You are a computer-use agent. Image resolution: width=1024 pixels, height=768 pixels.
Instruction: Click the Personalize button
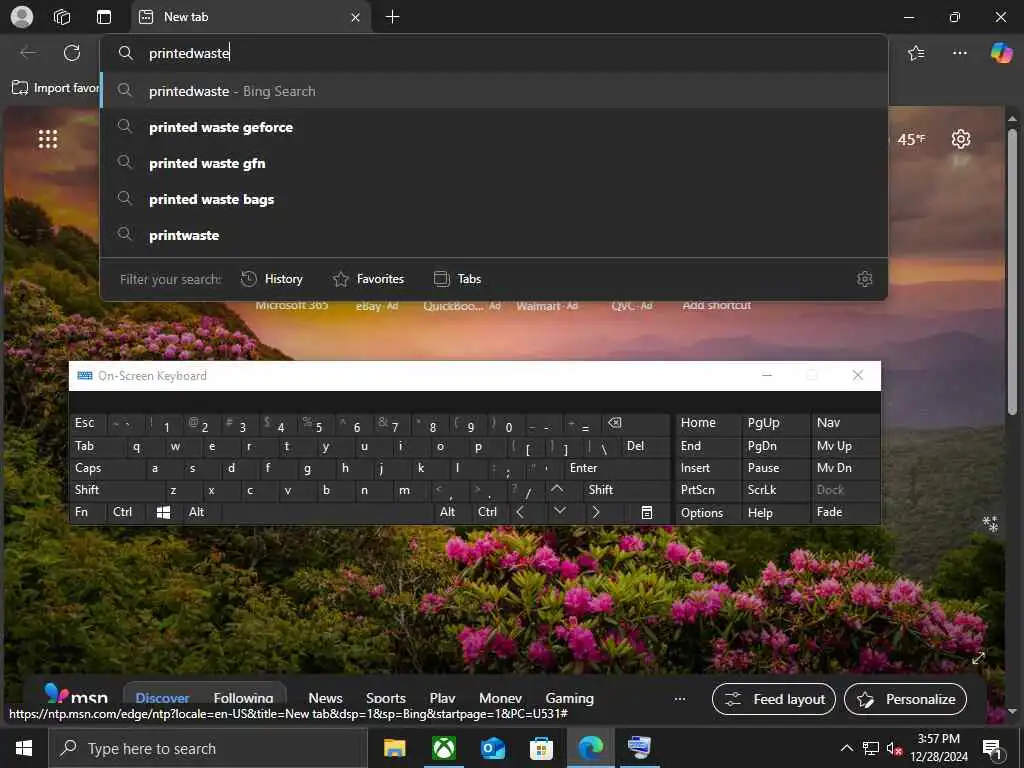pyautogui.click(x=906, y=699)
